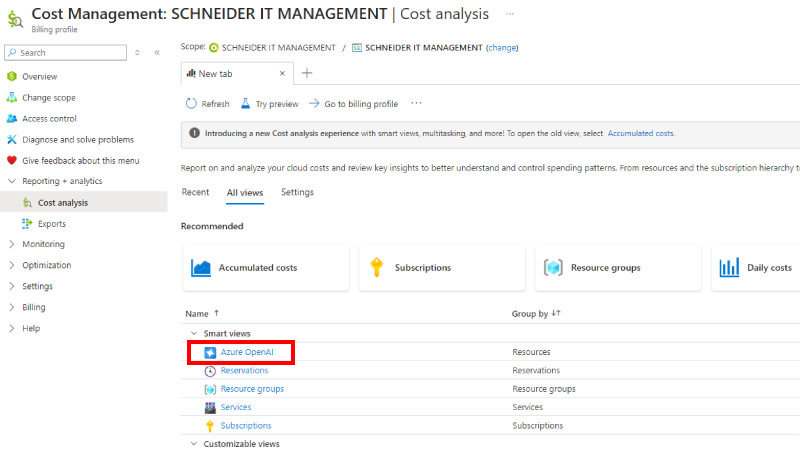
Task: Click the Subscriptions key card
Action: 441,268
